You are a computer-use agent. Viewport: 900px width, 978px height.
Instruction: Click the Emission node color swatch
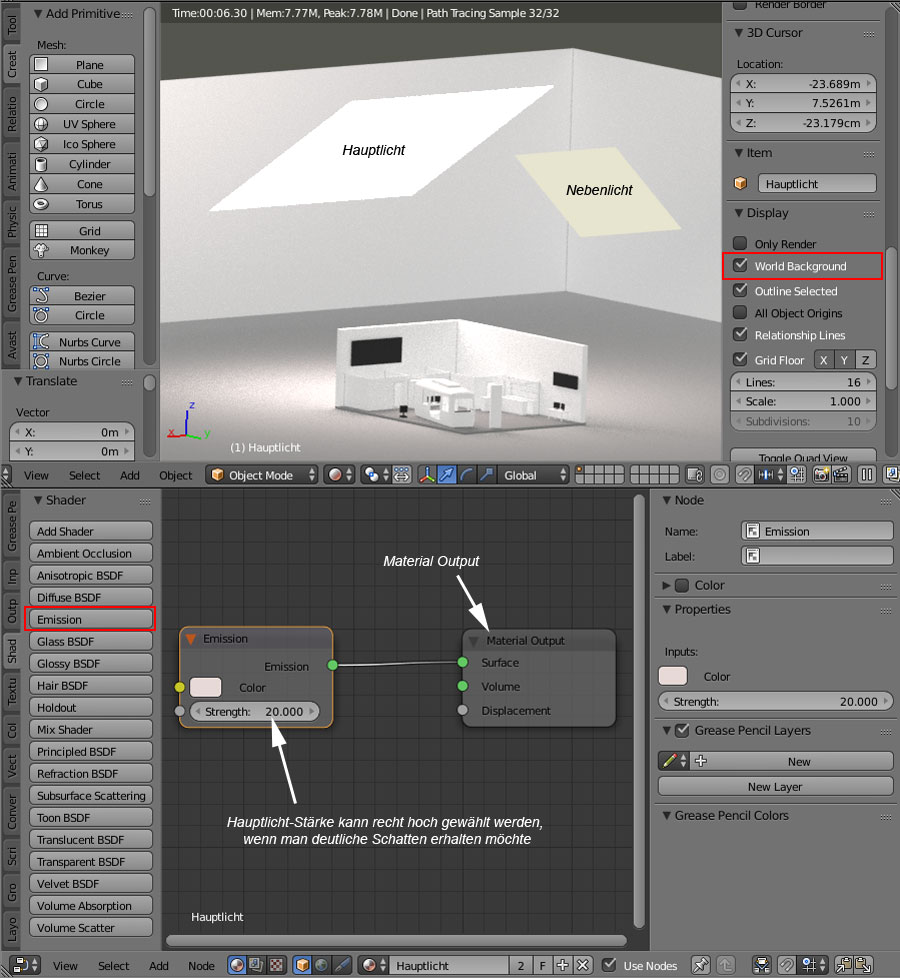point(205,687)
